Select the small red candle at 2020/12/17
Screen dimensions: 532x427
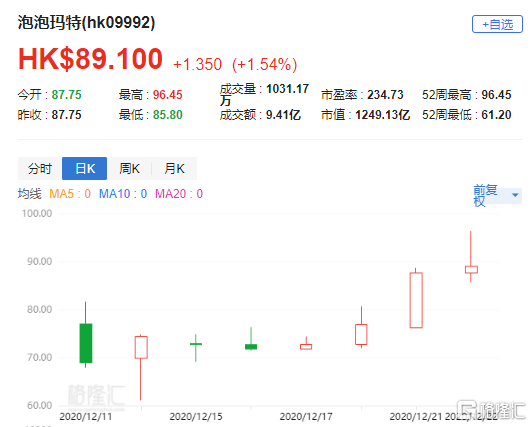click(x=306, y=346)
